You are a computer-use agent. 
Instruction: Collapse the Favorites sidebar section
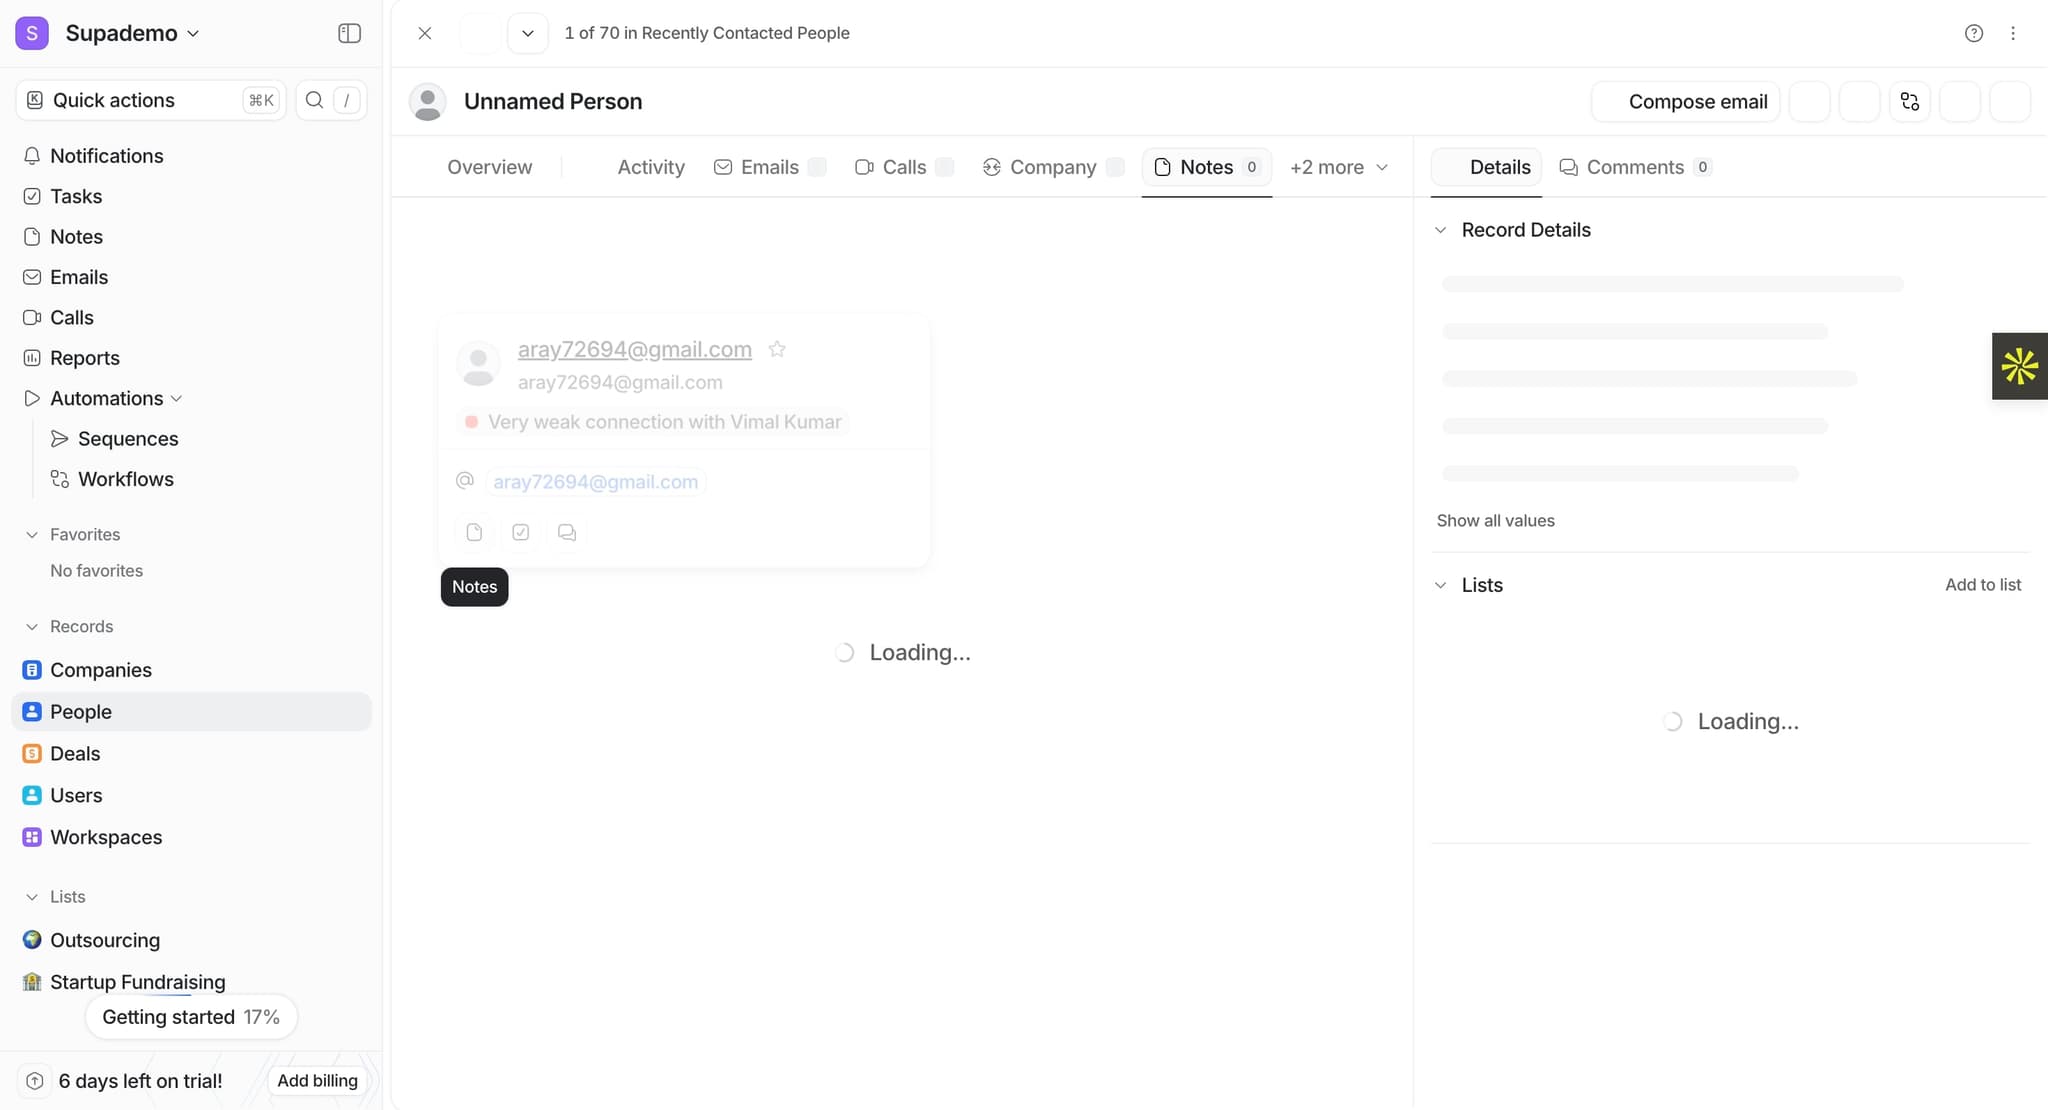pyautogui.click(x=32, y=535)
